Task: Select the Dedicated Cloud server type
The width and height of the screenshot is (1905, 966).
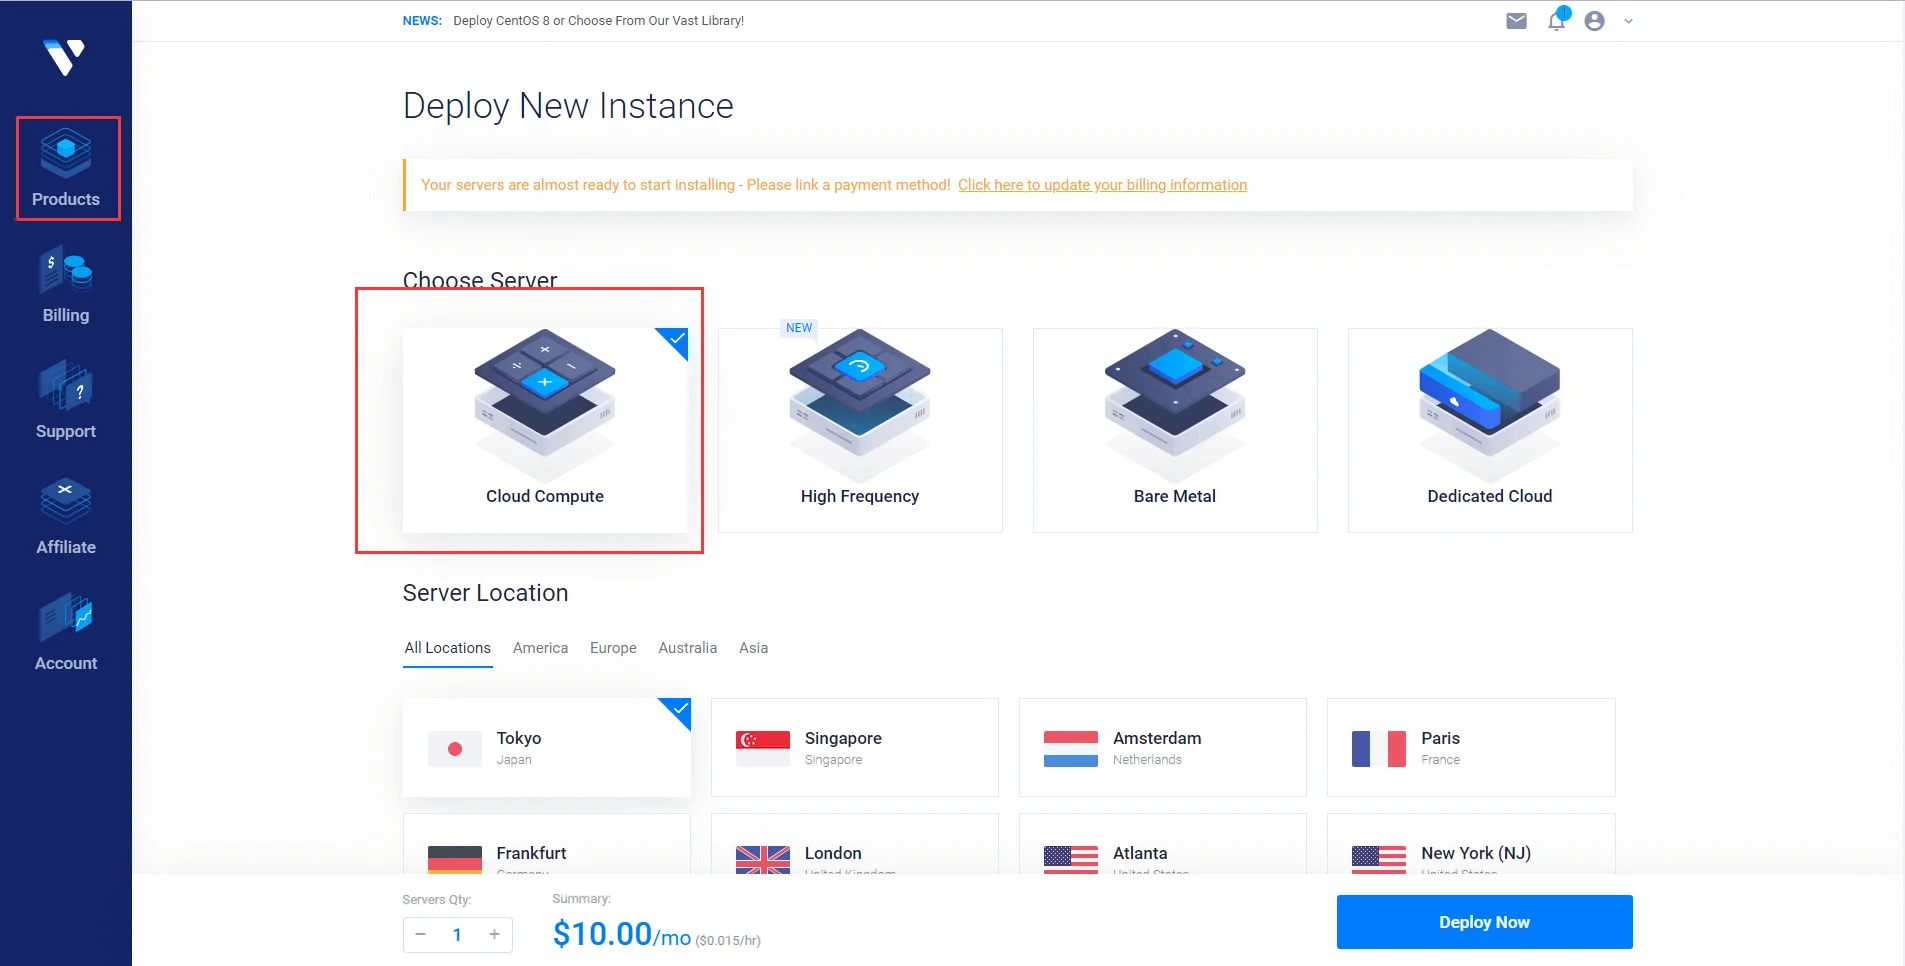Action: [x=1490, y=430]
